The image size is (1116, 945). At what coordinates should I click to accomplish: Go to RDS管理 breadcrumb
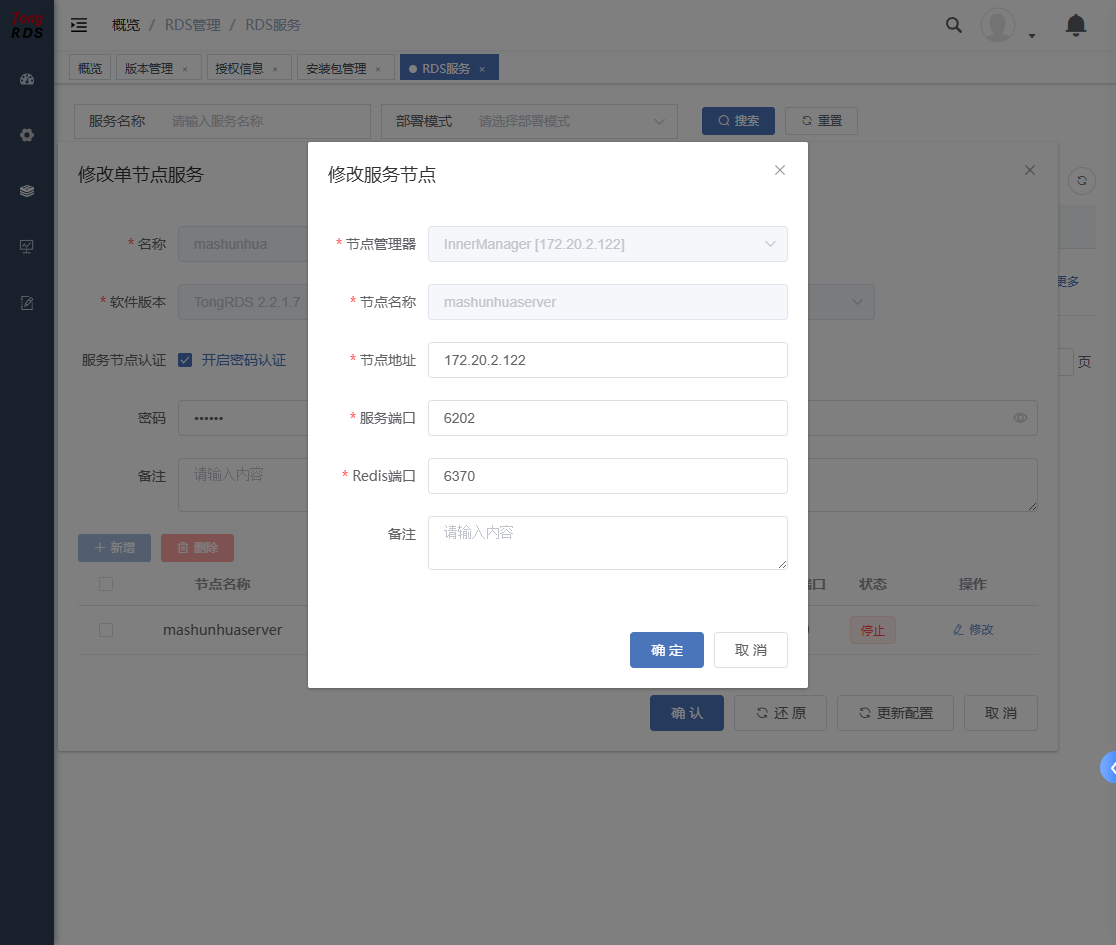tap(193, 25)
